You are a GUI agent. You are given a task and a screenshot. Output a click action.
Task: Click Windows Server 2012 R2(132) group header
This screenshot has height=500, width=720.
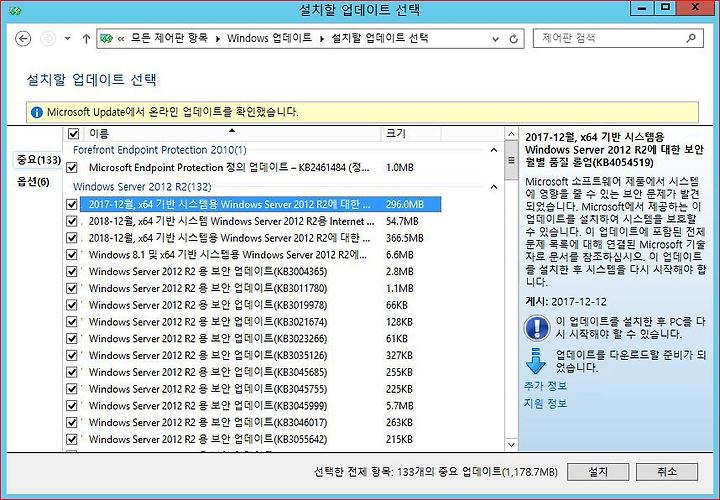click(142, 187)
